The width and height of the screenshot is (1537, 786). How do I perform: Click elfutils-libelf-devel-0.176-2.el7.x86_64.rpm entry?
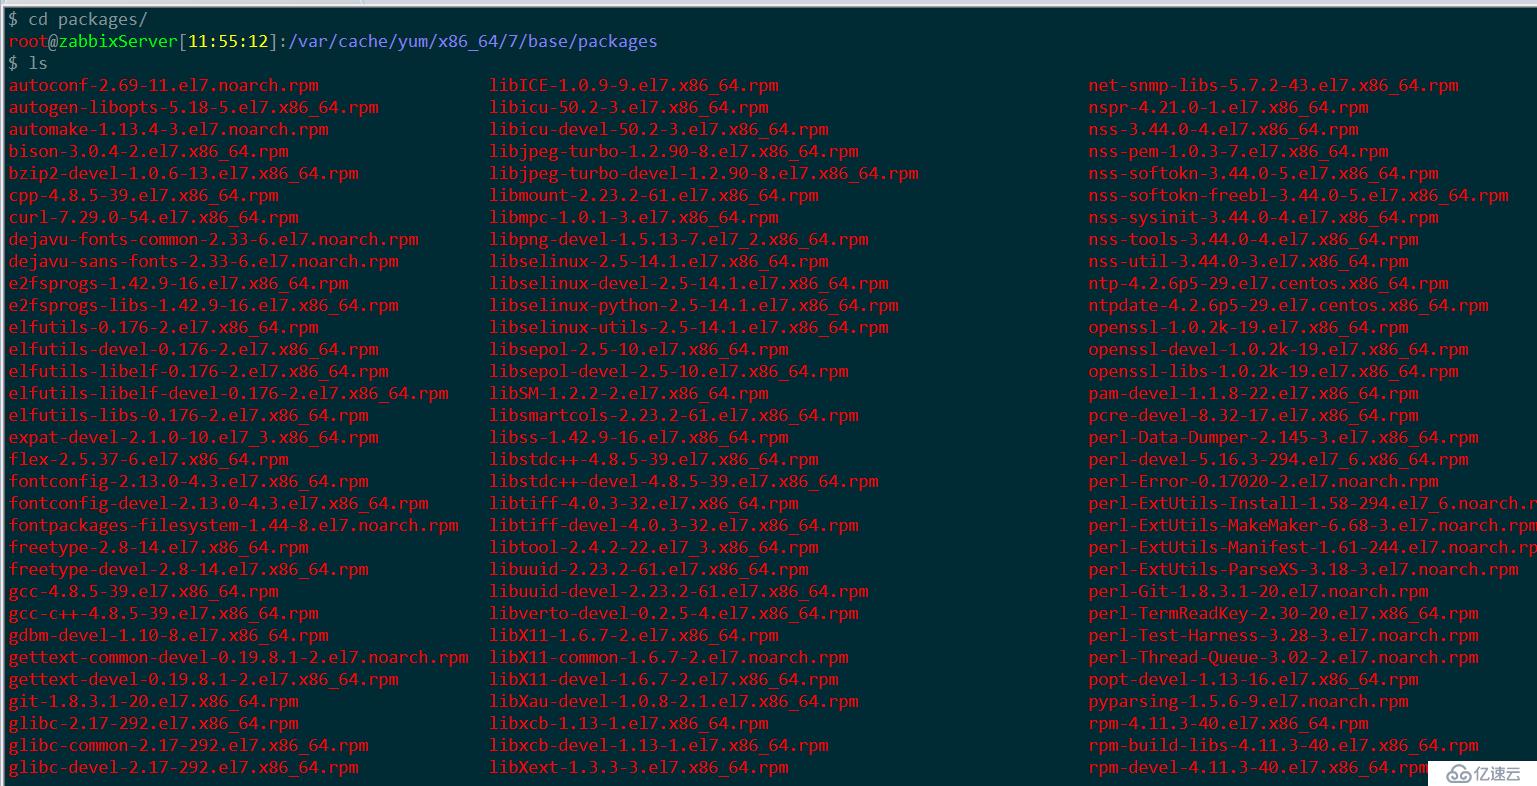229,394
